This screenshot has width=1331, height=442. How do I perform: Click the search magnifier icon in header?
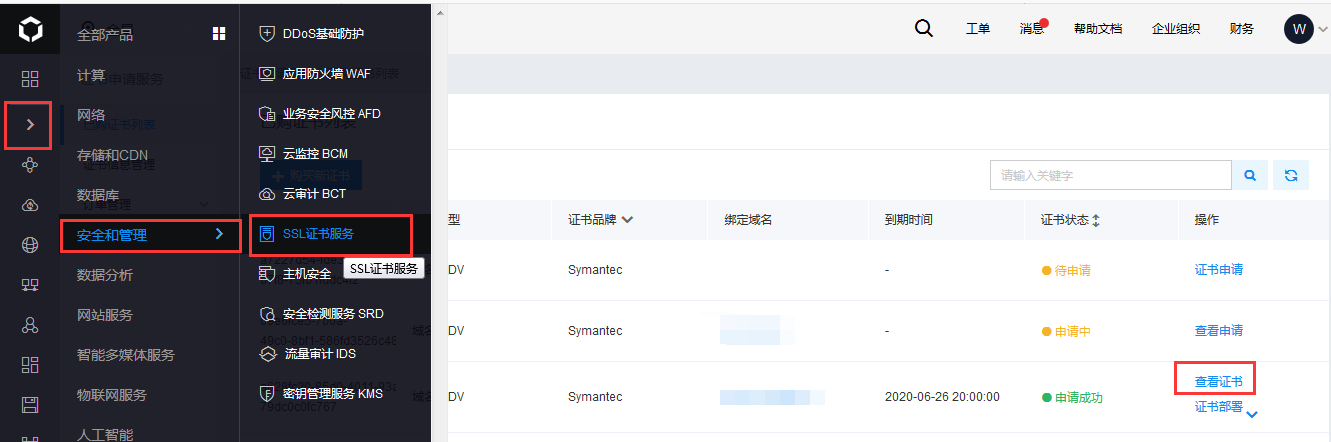tap(924, 28)
